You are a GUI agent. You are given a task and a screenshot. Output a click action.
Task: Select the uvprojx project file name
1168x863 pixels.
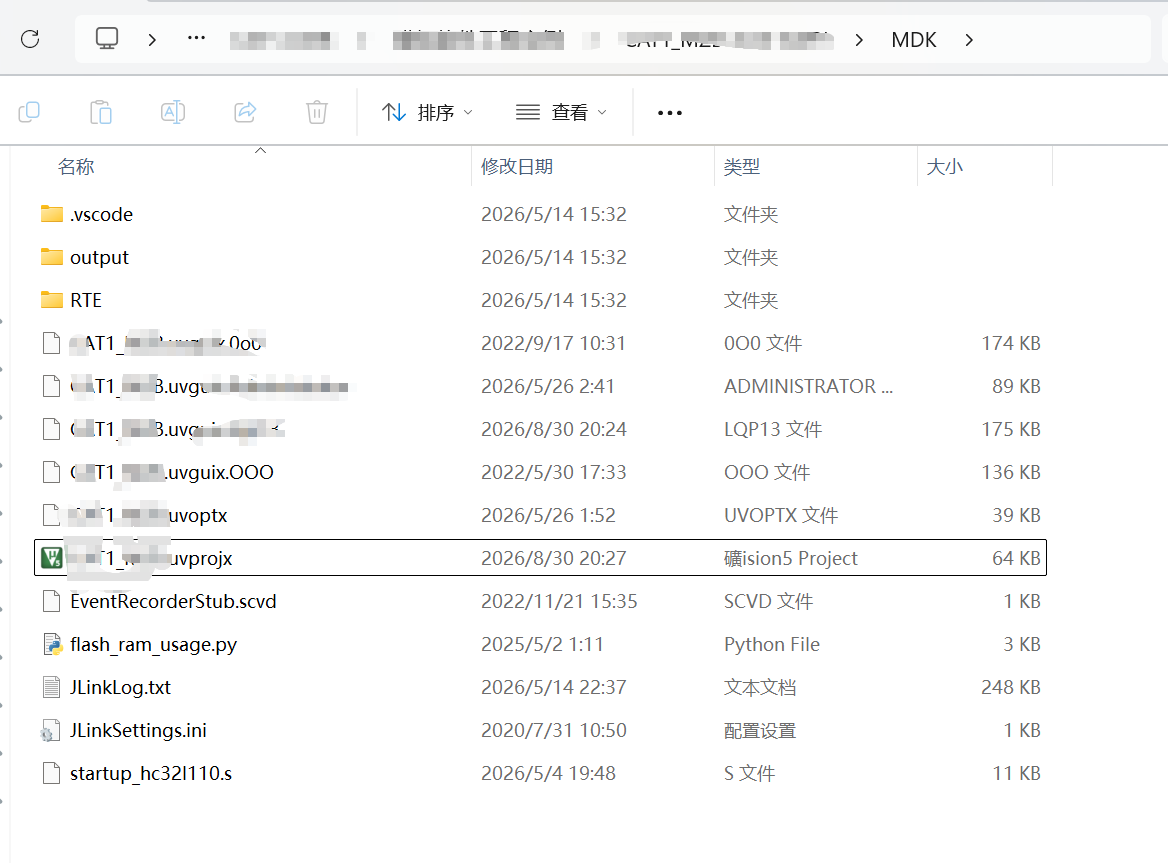[151, 558]
